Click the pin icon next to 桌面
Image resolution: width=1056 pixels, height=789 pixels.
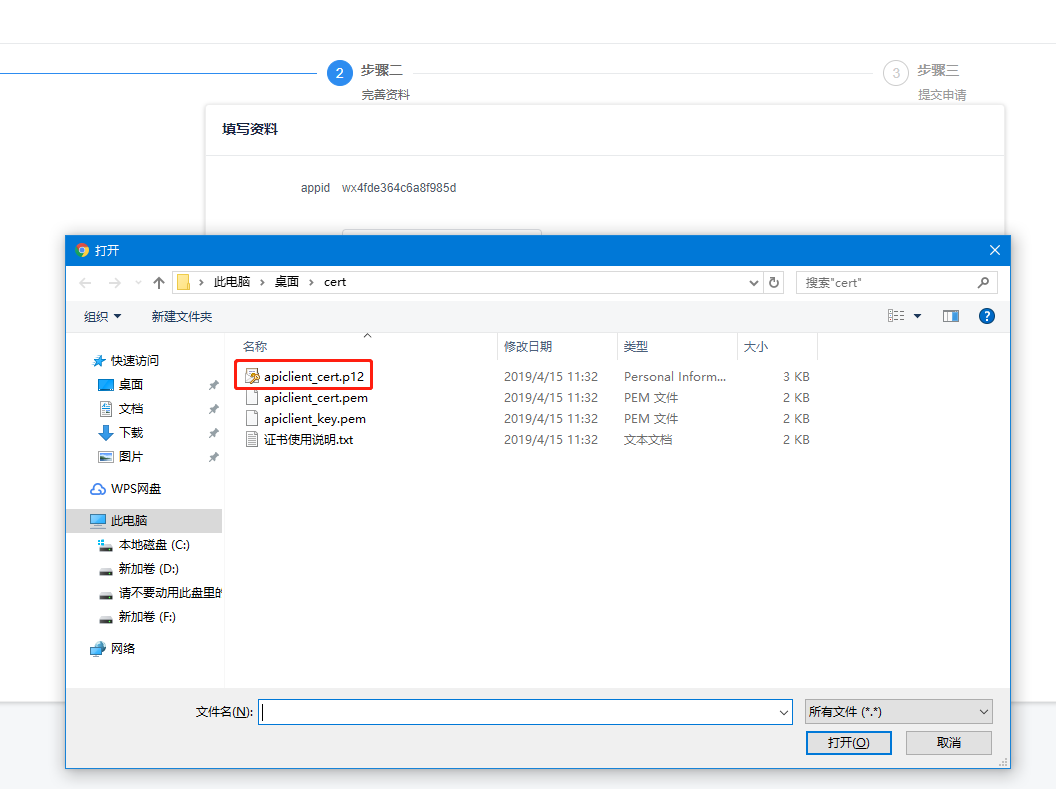point(213,385)
